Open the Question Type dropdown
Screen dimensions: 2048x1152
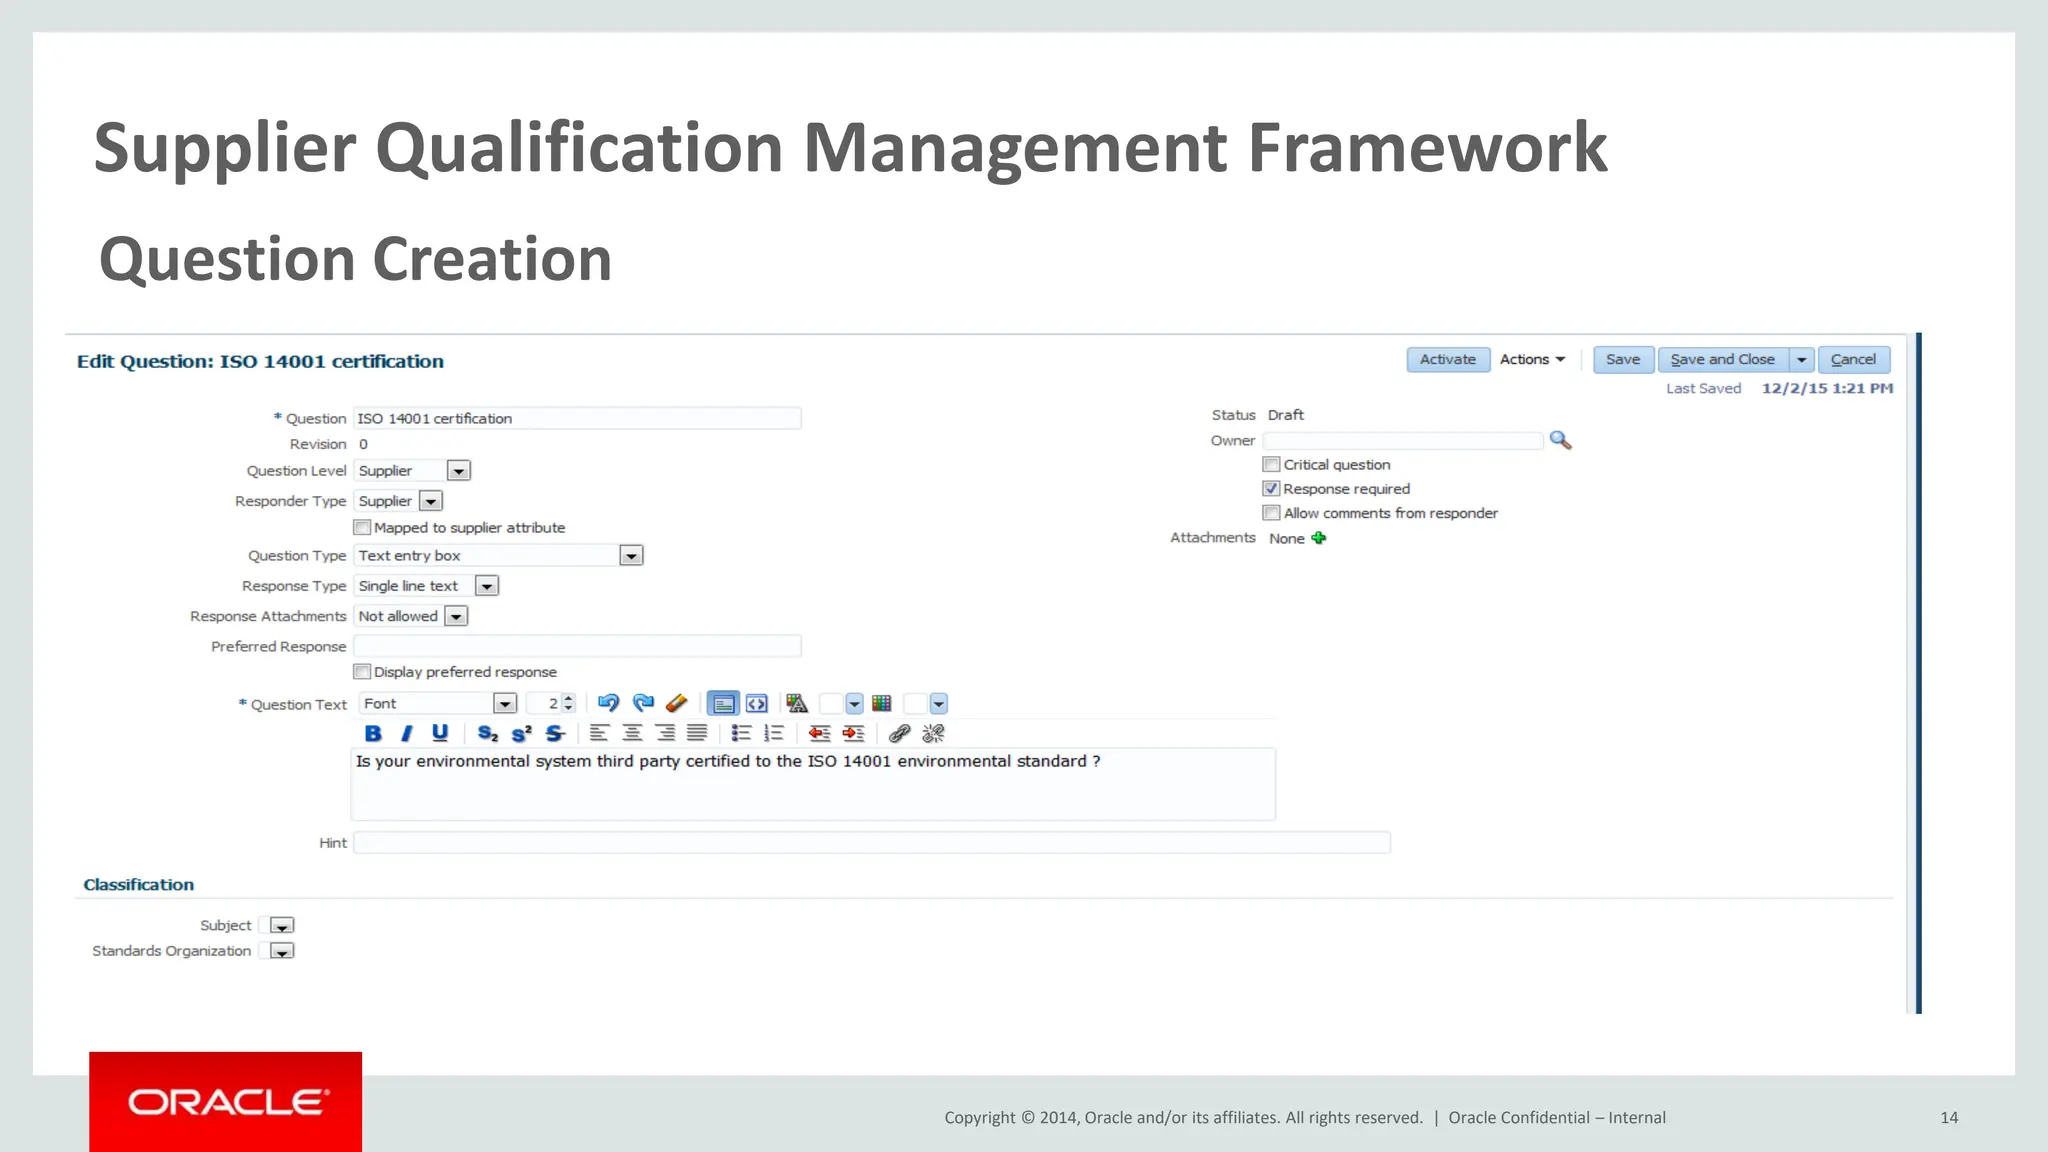click(631, 556)
